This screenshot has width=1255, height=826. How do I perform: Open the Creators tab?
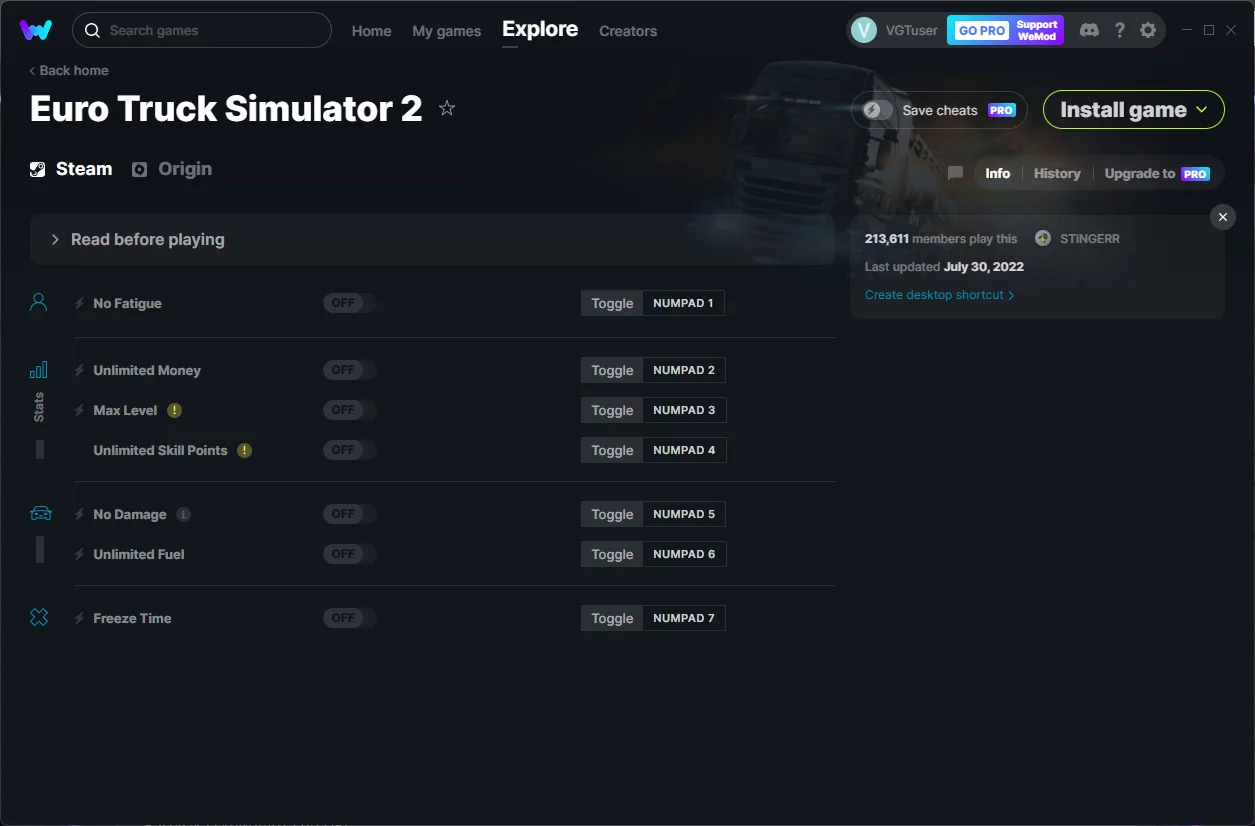point(628,31)
